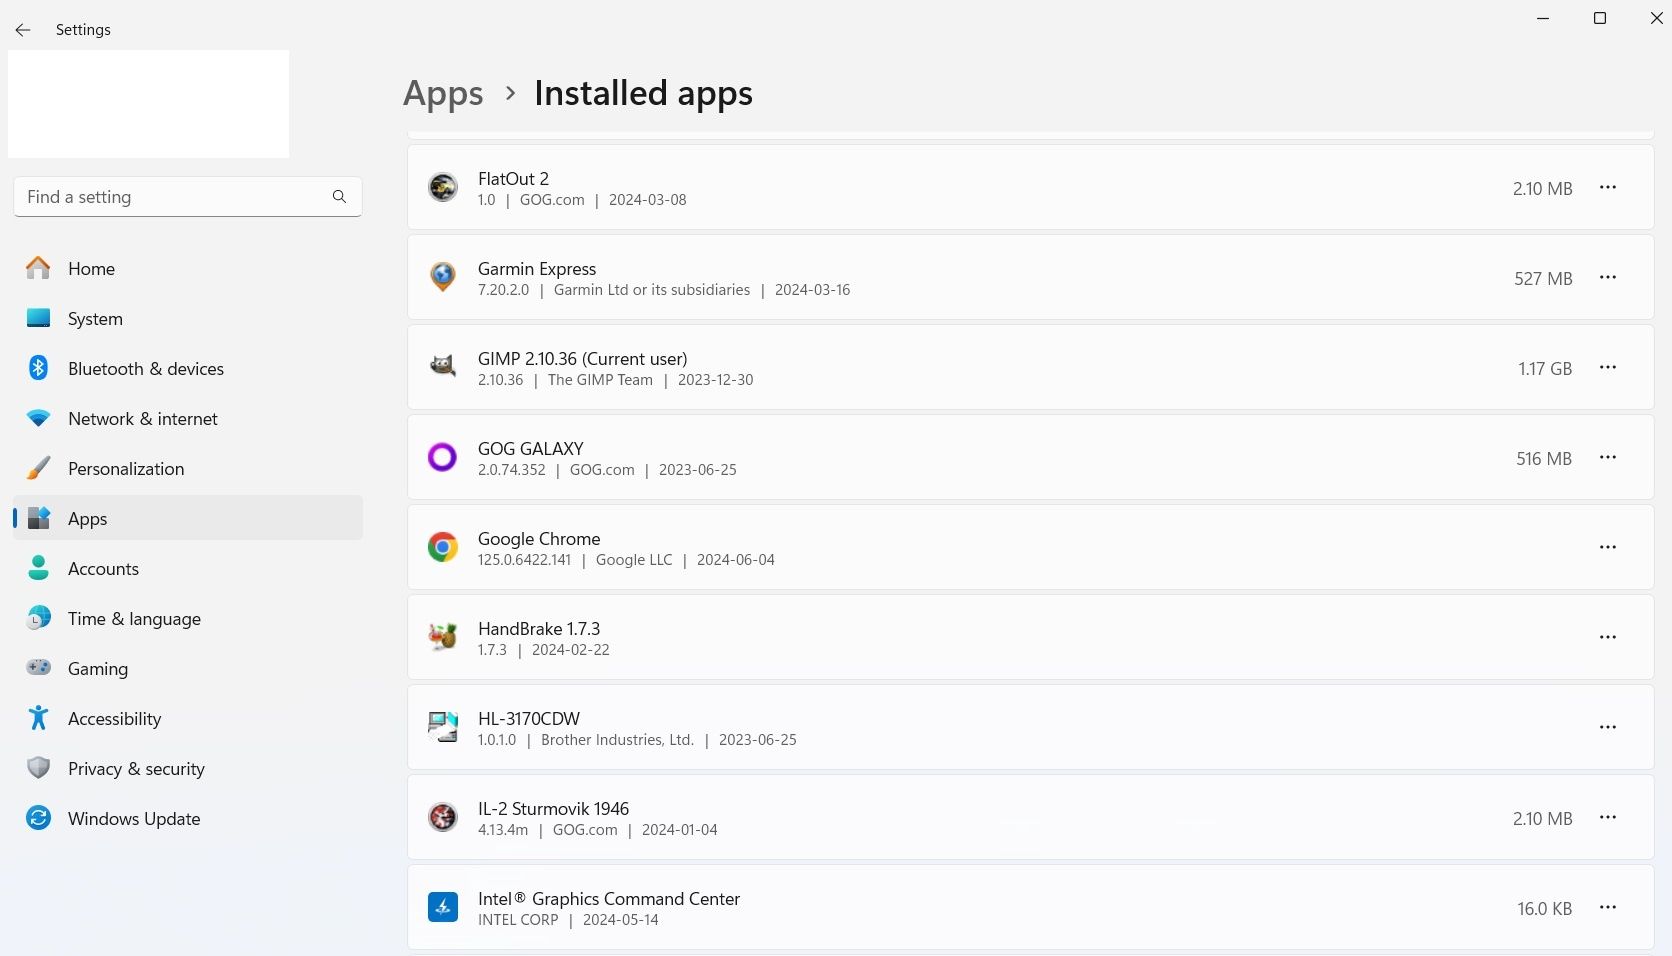This screenshot has width=1672, height=956.
Task: Click the FlatOut 2 app icon
Action: coord(443,187)
